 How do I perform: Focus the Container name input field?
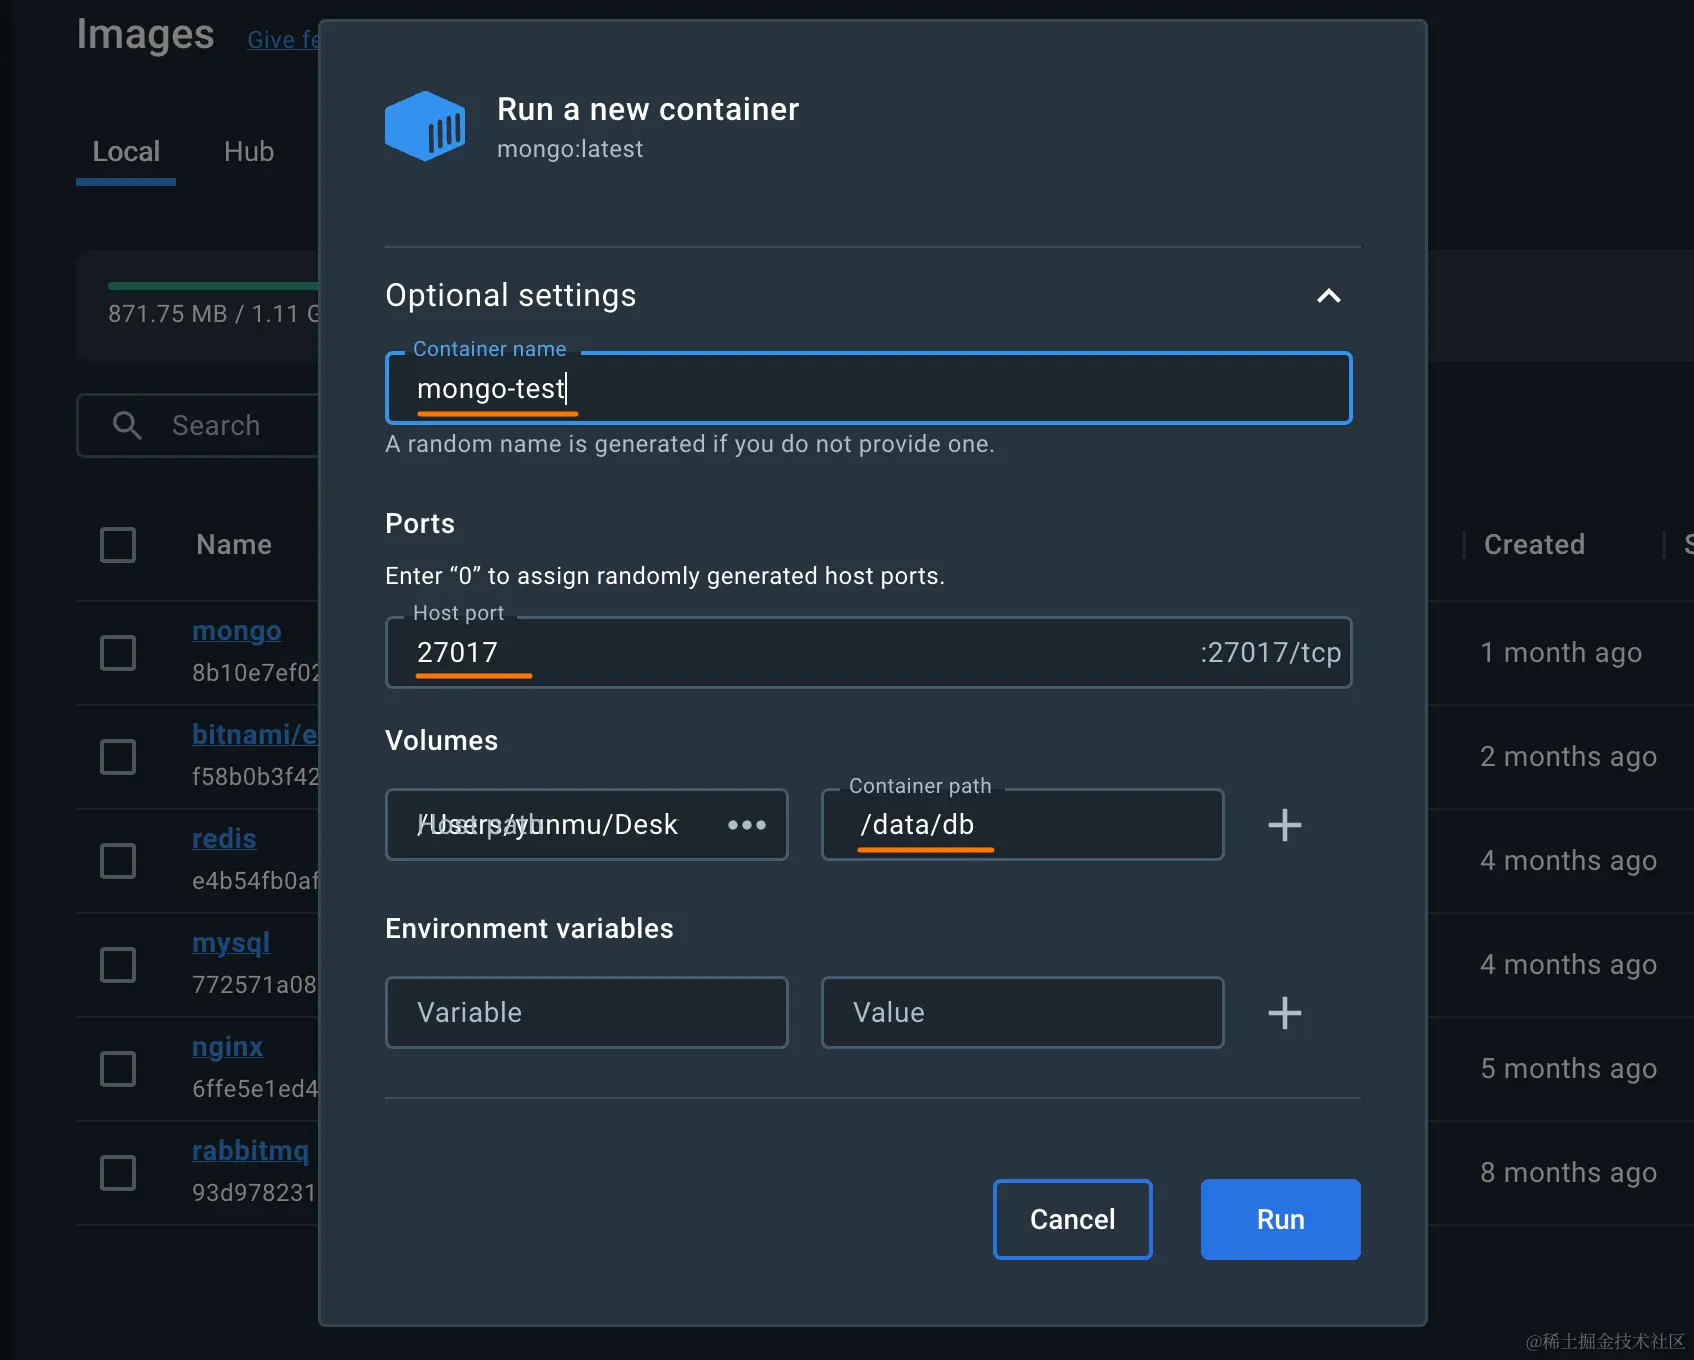868,388
